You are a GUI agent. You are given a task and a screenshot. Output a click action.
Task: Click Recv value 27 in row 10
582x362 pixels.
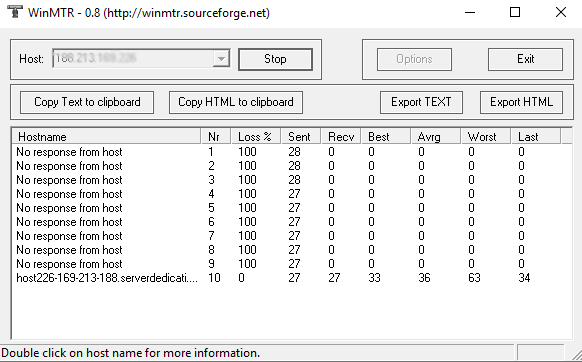(334, 278)
